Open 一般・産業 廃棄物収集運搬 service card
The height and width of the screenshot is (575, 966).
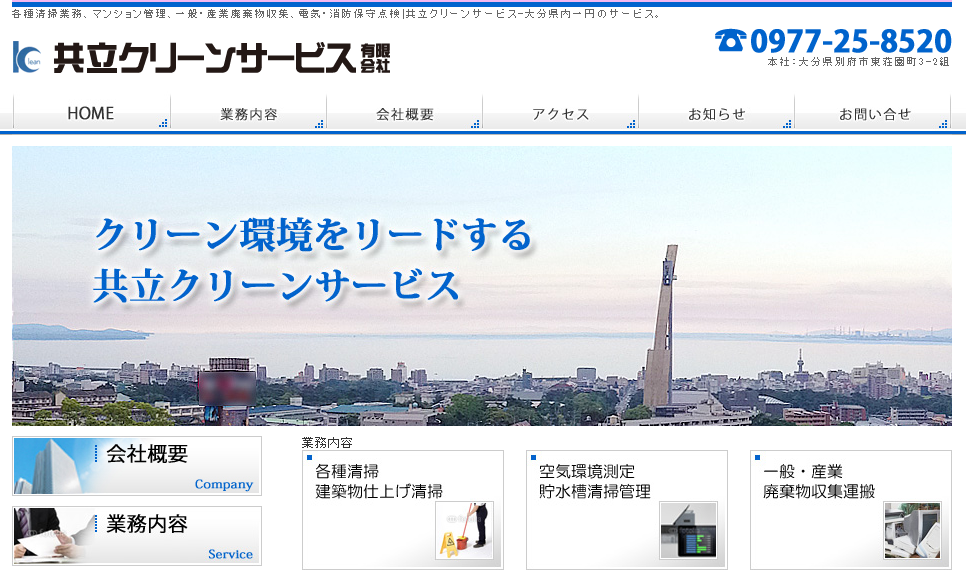851,510
